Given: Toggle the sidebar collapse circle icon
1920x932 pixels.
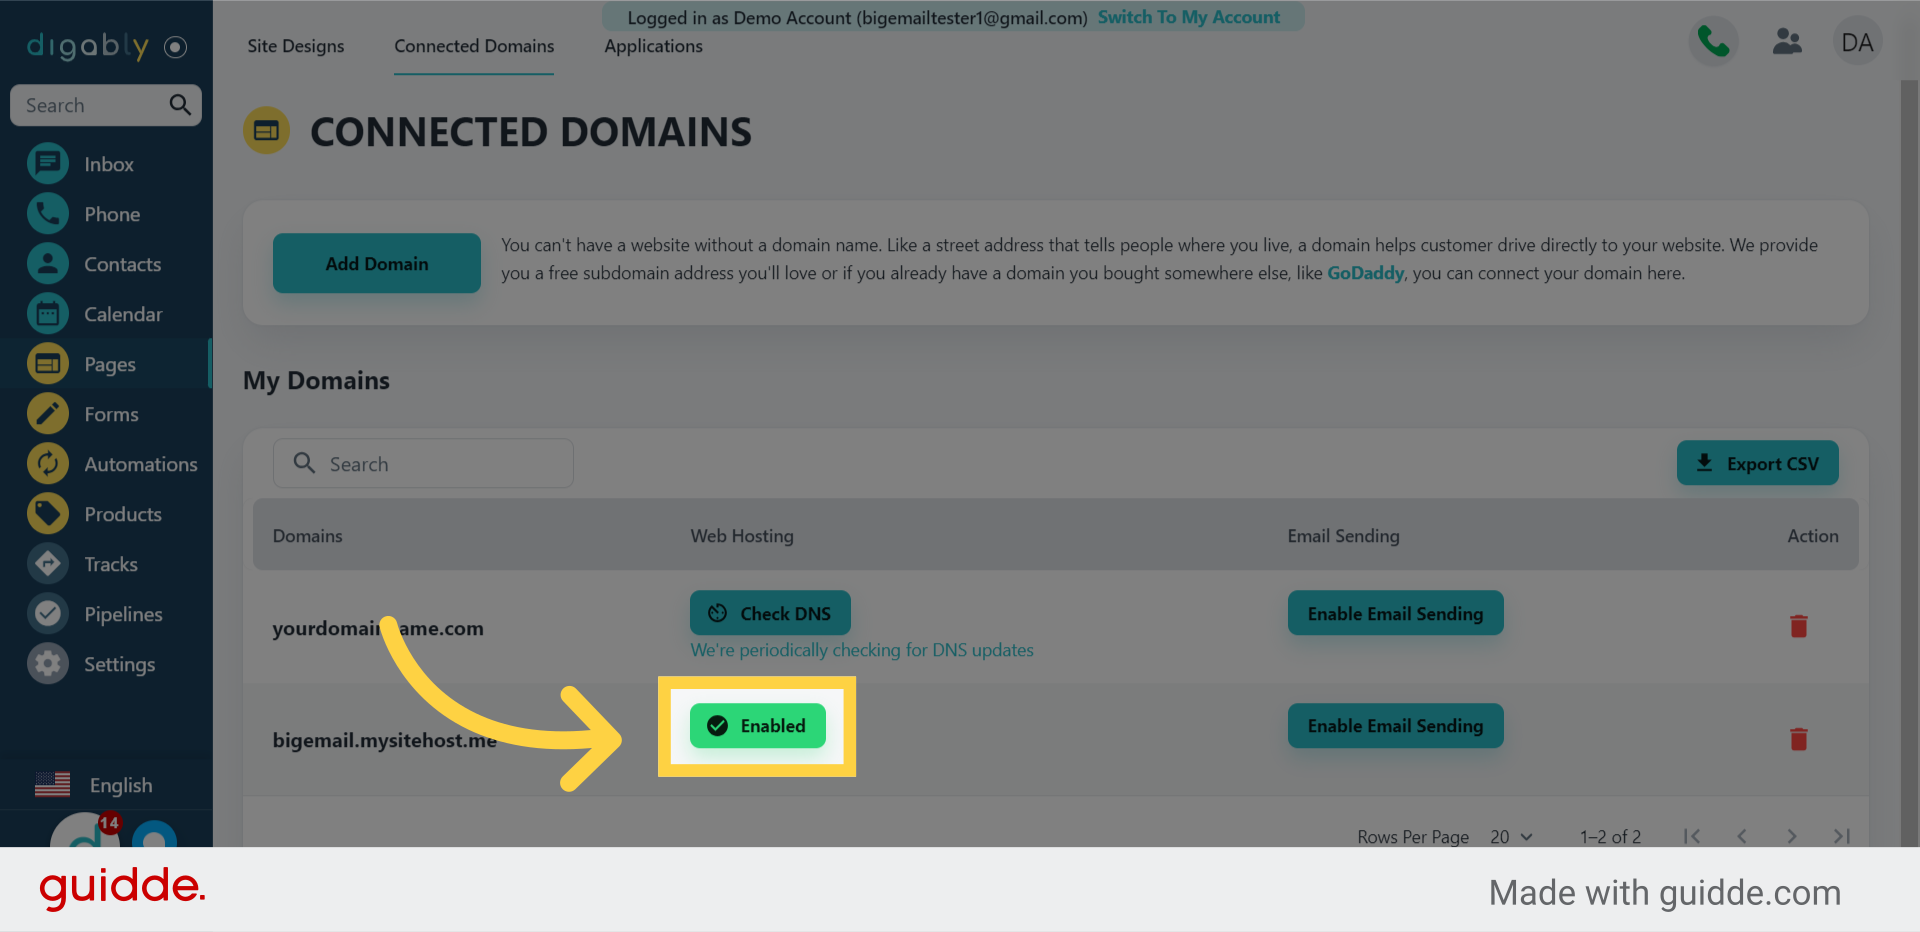Looking at the screenshot, I should pyautogui.click(x=175, y=47).
